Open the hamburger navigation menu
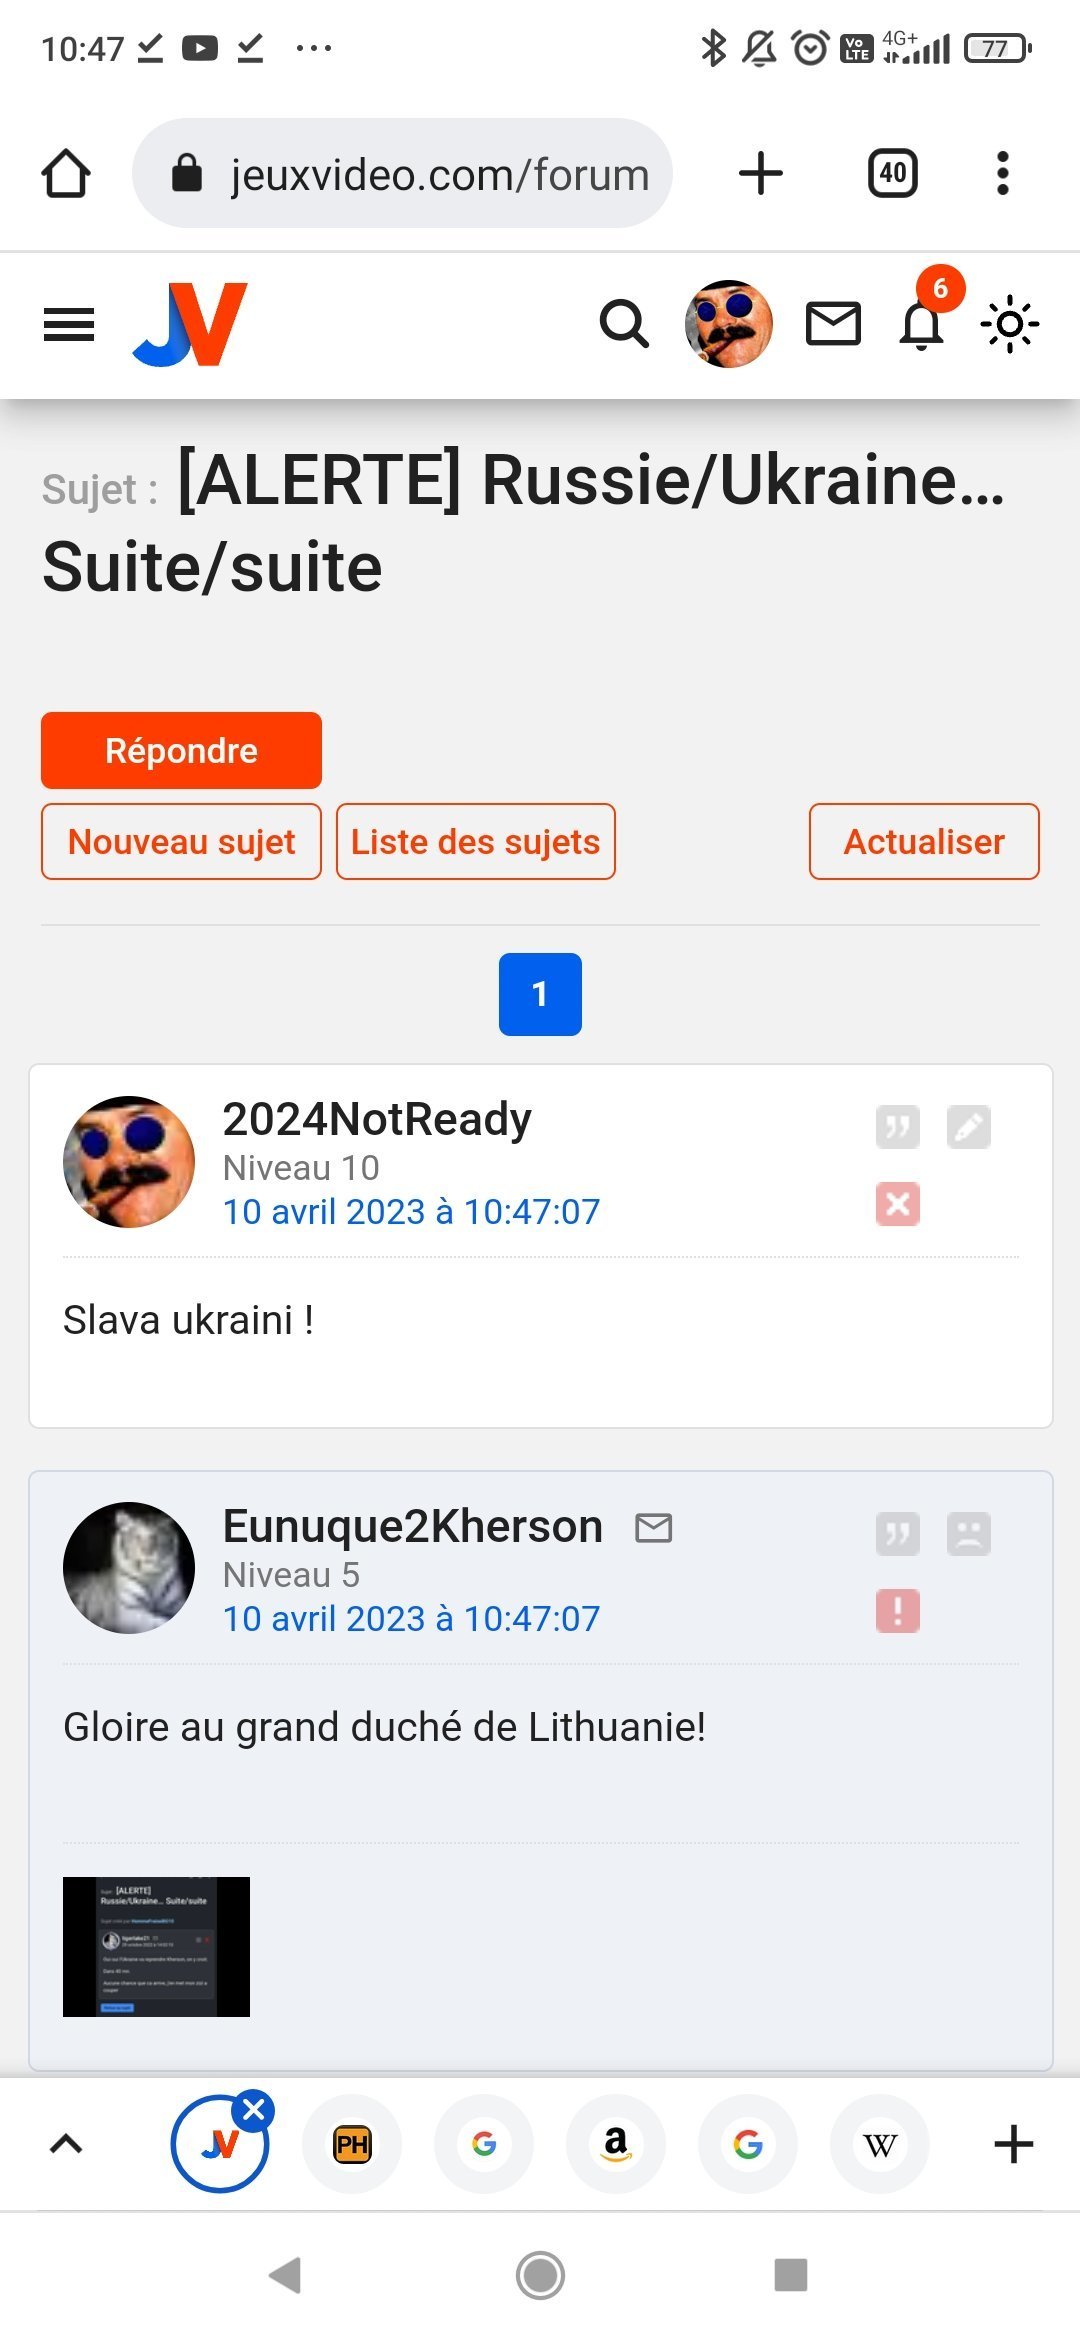 [x=69, y=324]
